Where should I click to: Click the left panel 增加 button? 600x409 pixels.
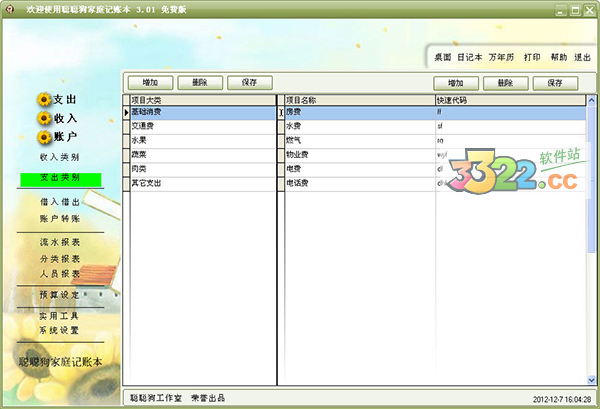pyautogui.click(x=150, y=83)
